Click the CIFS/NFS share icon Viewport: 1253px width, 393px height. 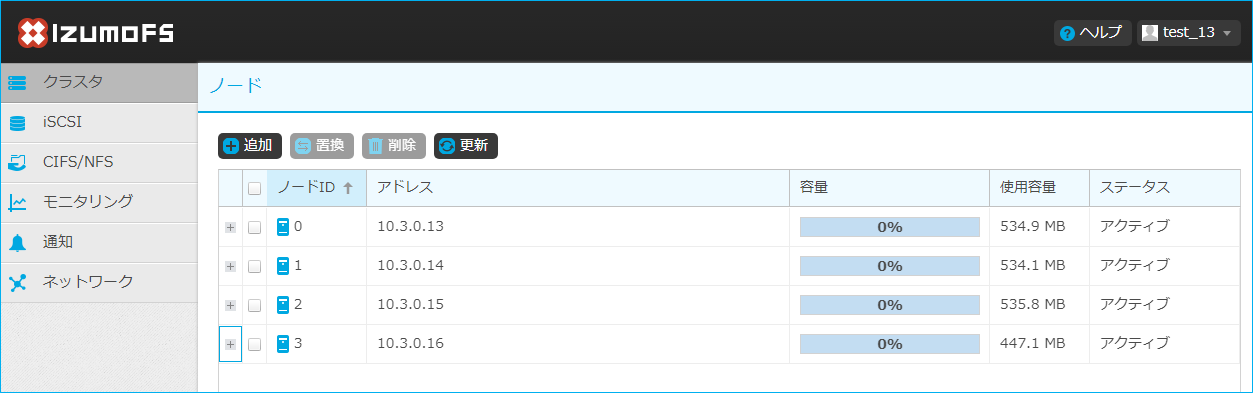(17, 162)
